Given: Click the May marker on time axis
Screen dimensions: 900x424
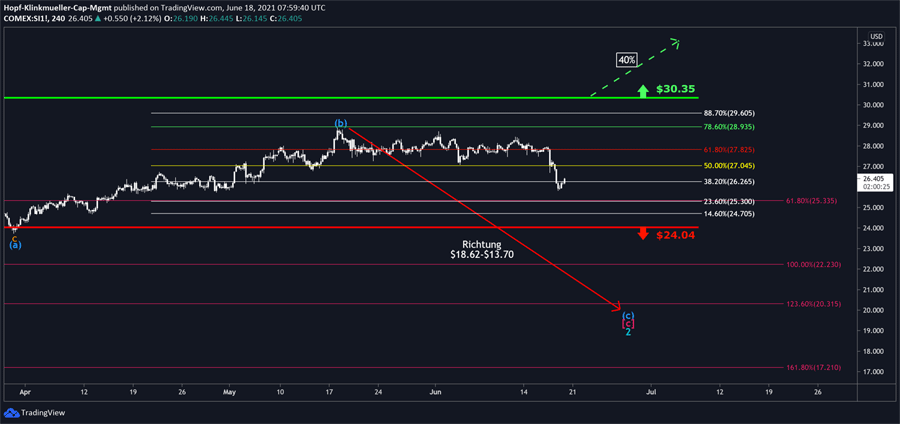Looking at the screenshot, I should 230,392.
